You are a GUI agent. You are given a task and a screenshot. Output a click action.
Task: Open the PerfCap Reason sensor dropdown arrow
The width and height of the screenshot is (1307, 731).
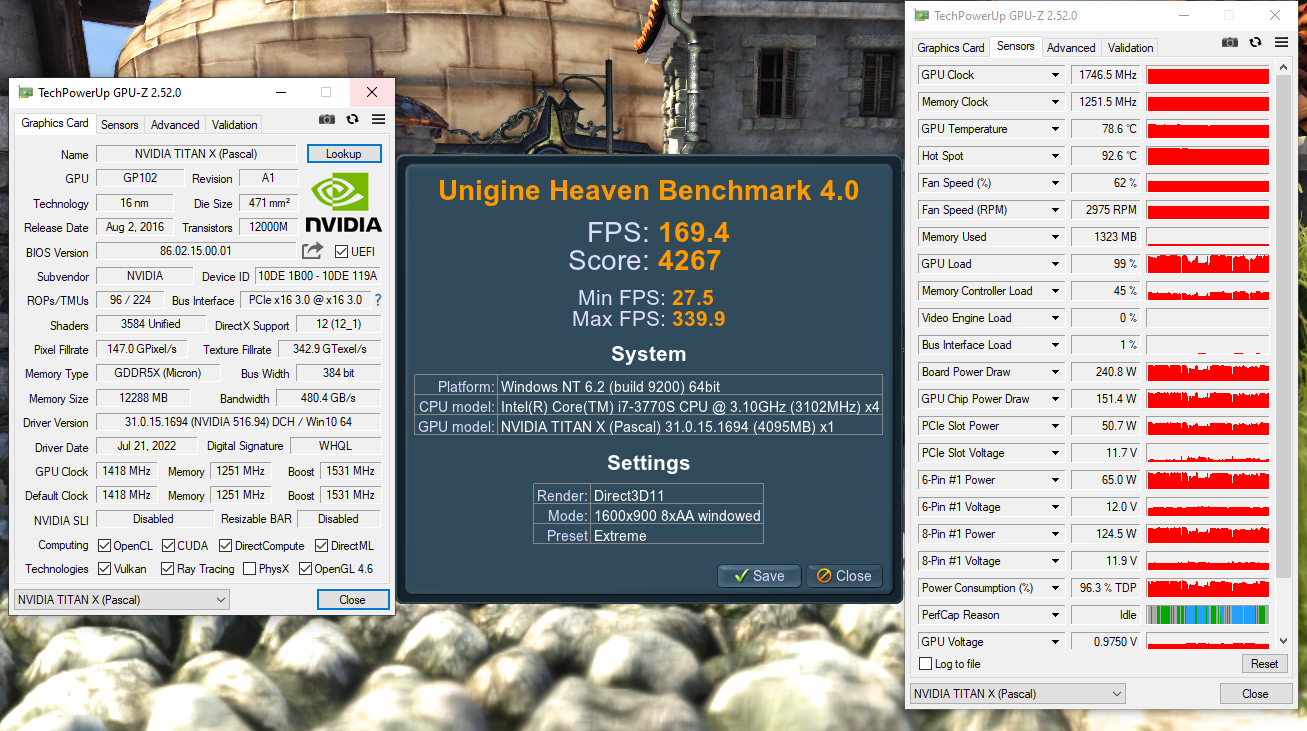1055,615
